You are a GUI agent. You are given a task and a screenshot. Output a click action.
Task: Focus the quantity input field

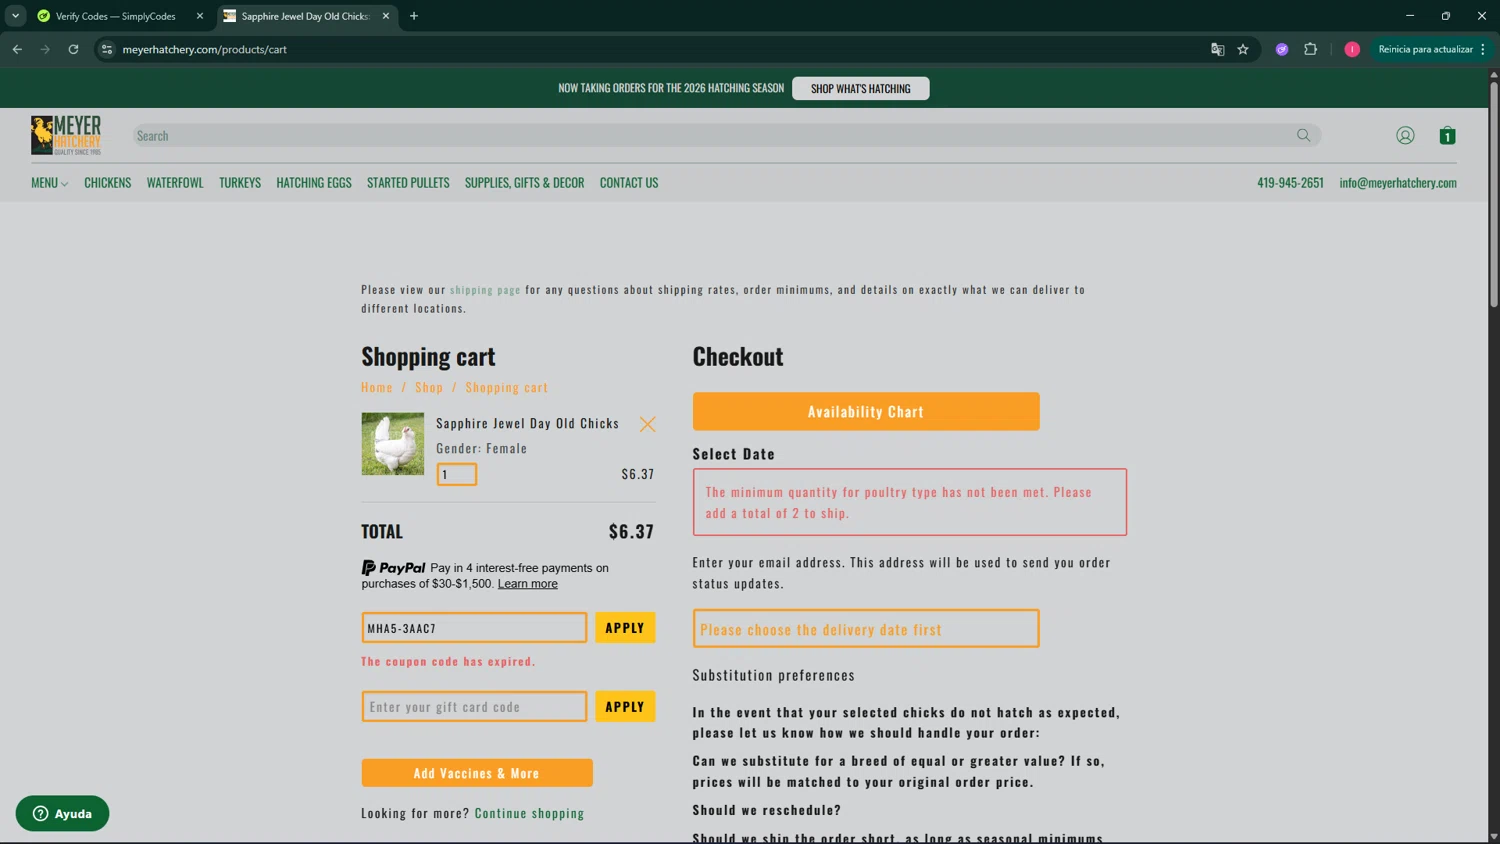[x=457, y=474]
